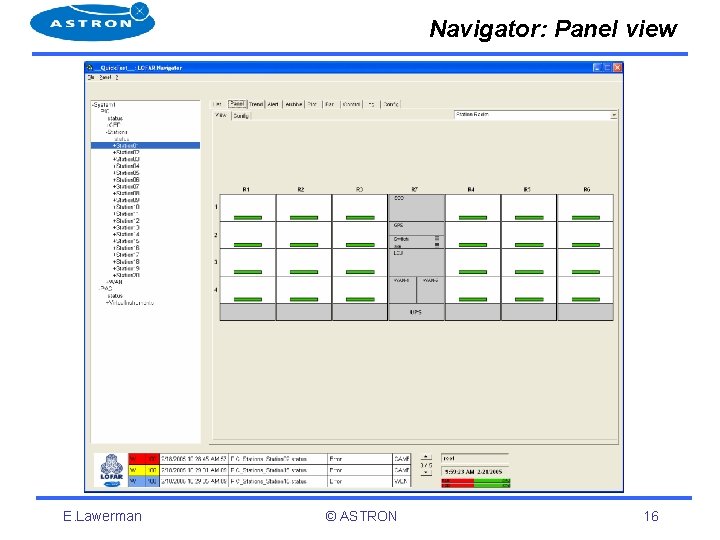The width and height of the screenshot is (720, 540).
Task: Click the user name field showing root
Action: [475, 458]
